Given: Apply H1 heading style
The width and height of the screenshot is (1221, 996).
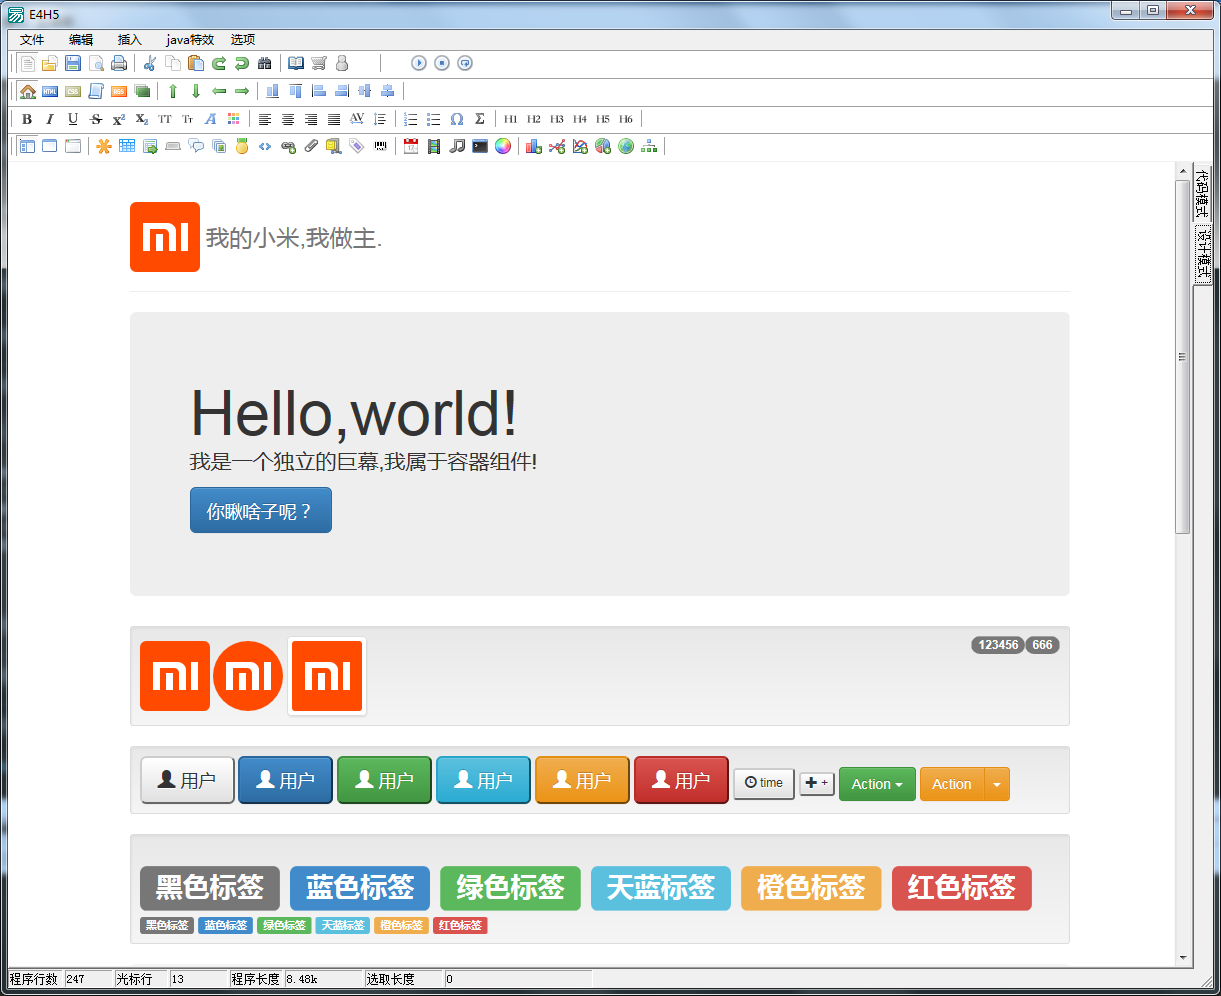Looking at the screenshot, I should click(511, 119).
